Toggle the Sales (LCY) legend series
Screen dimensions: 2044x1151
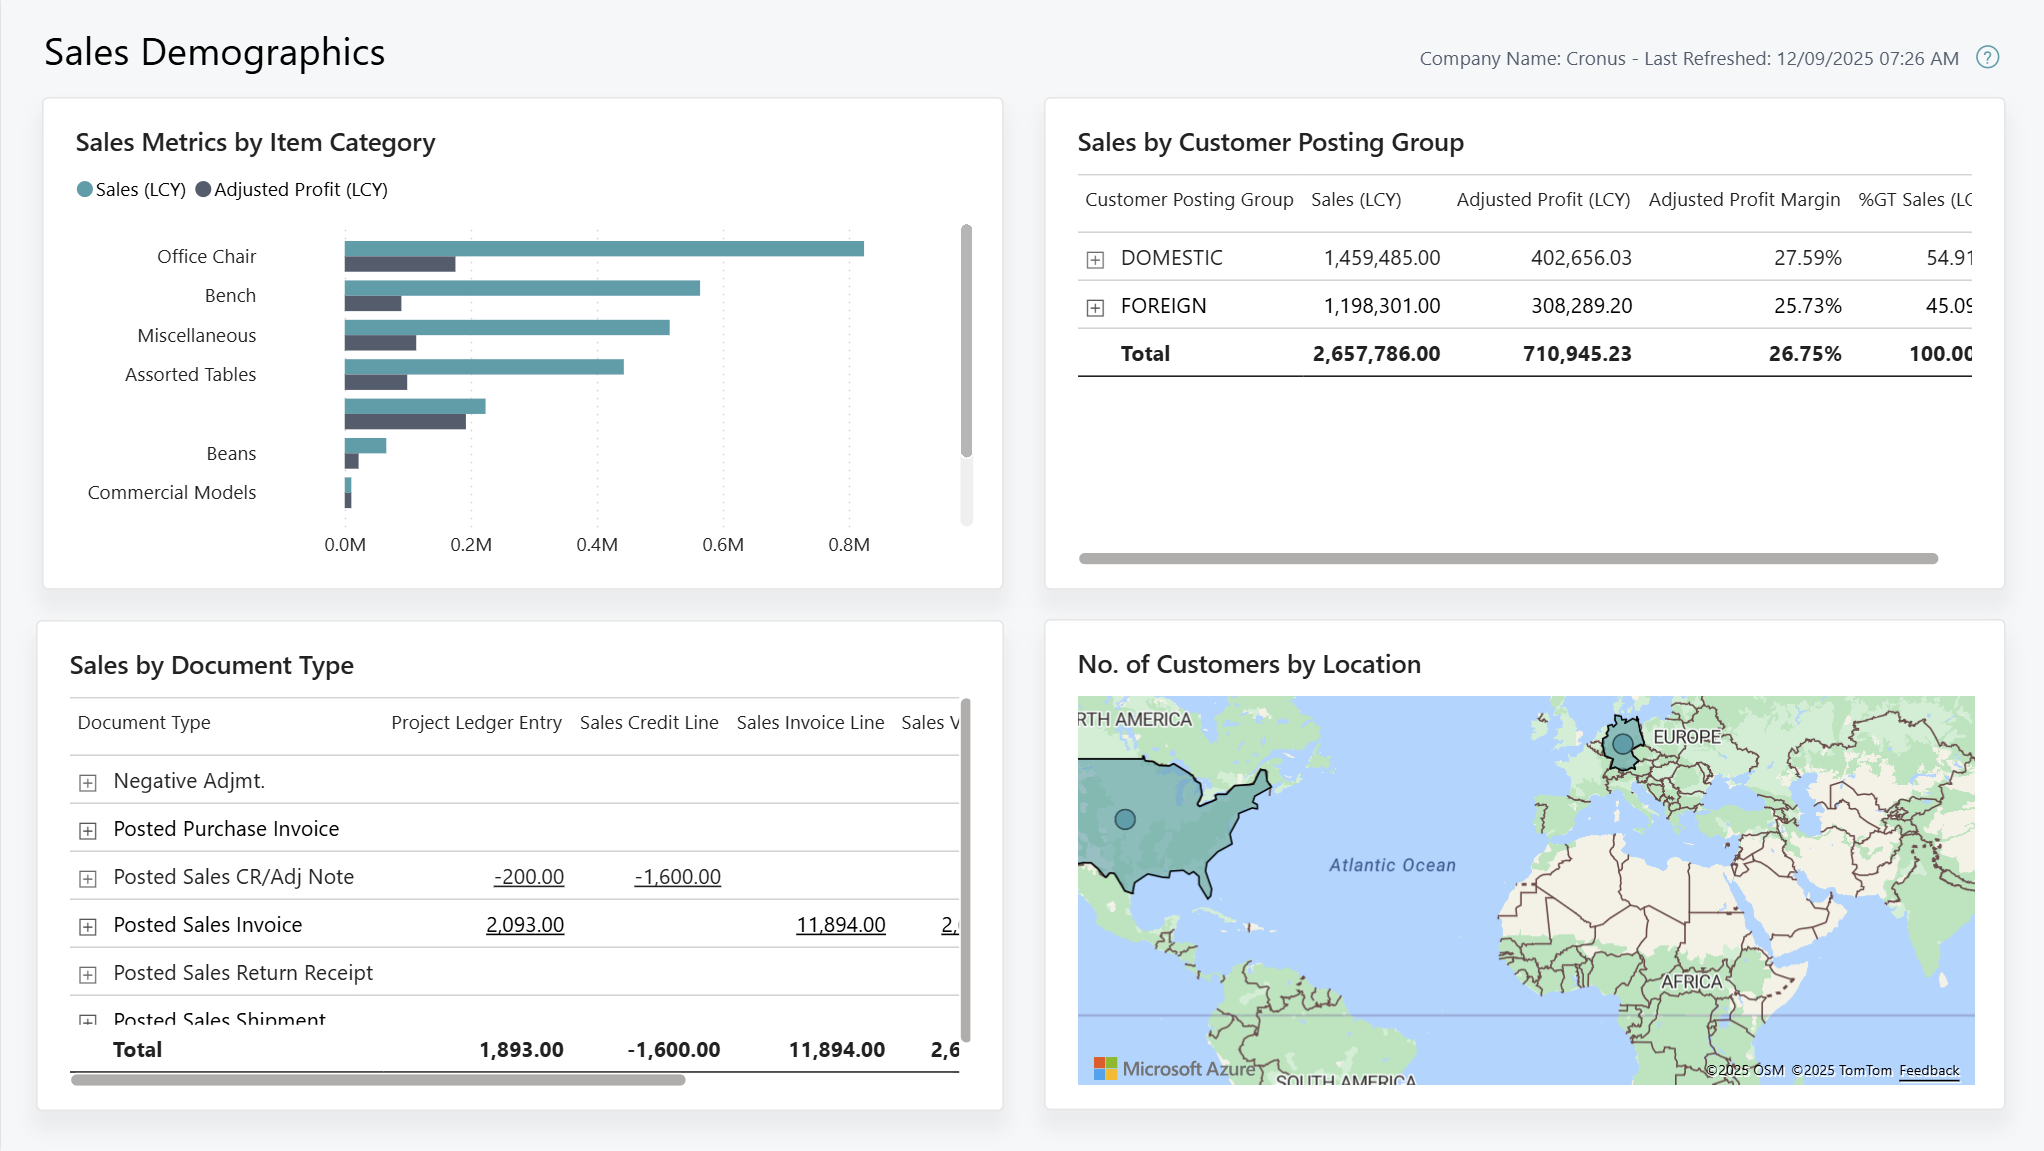pyautogui.click(x=131, y=189)
